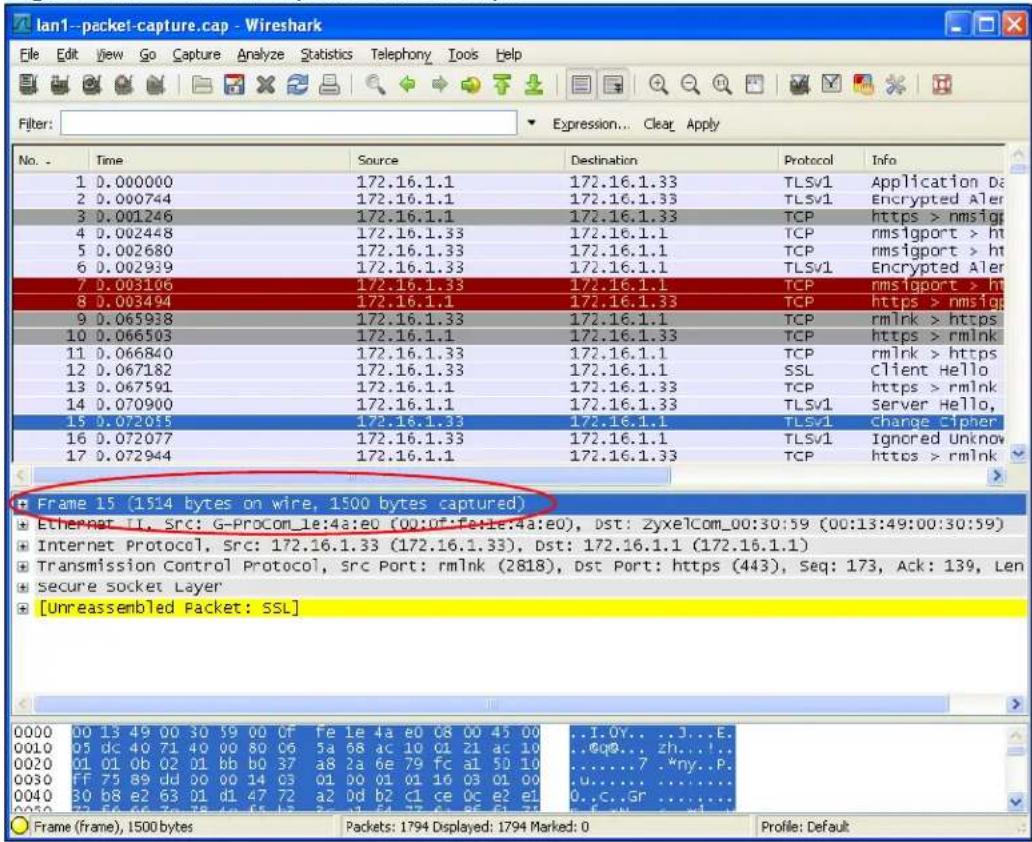The image size is (1032, 842).
Task: Expand the Frame 15 tree node
Action: [x=22, y=504]
